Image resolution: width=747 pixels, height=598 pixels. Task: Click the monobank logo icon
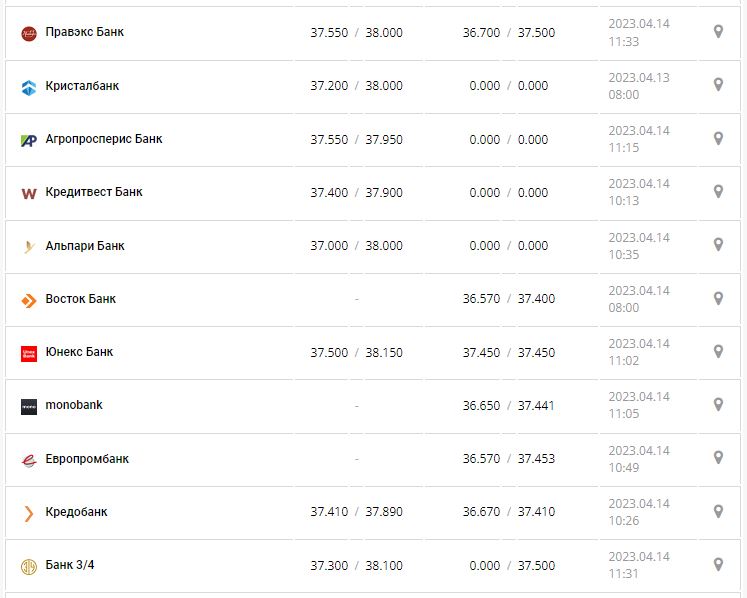pyautogui.click(x=28, y=406)
